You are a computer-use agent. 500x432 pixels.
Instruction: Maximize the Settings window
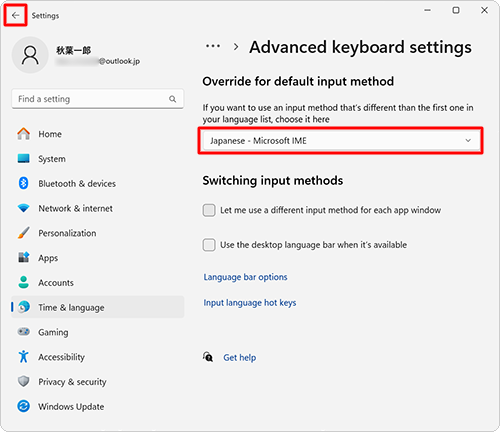point(456,10)
